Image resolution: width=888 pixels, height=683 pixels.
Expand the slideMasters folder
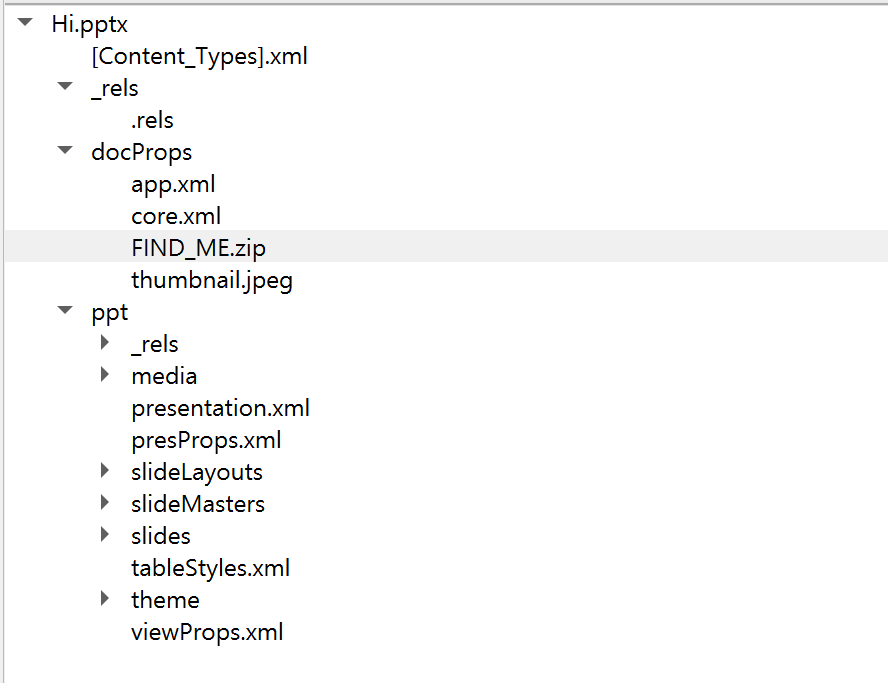point(105,502)
